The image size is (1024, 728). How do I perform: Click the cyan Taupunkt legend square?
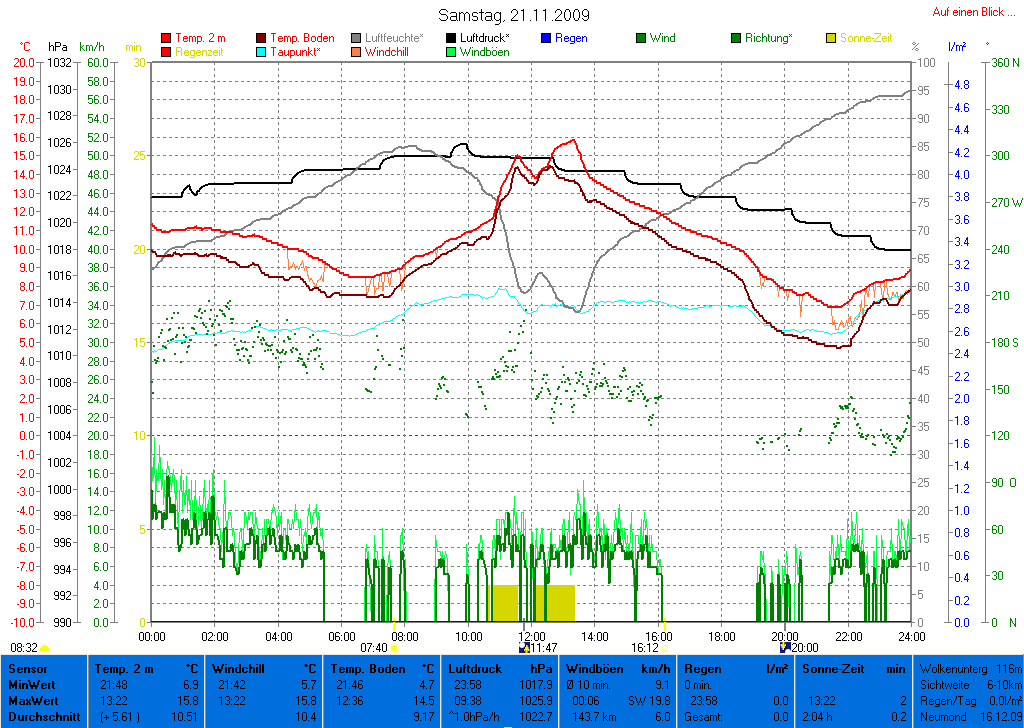[262, 51]
